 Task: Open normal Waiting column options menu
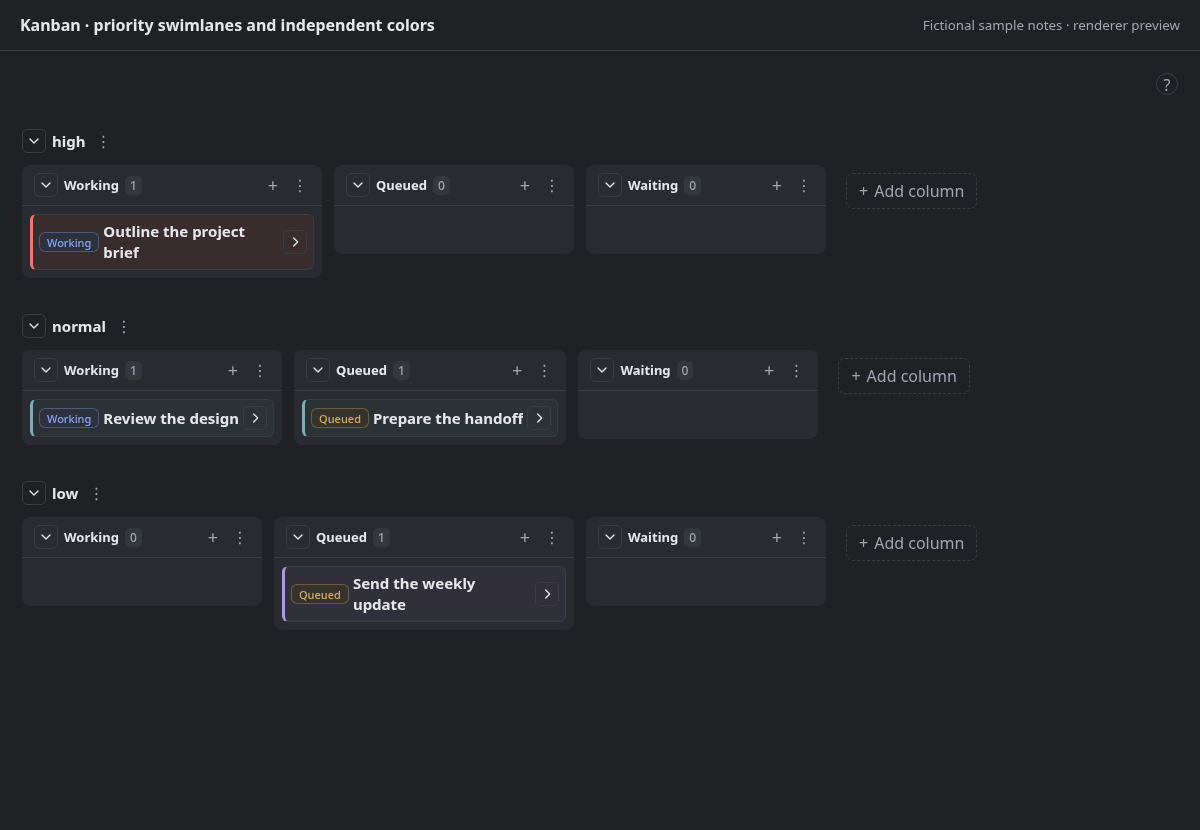tap(796, 370)
